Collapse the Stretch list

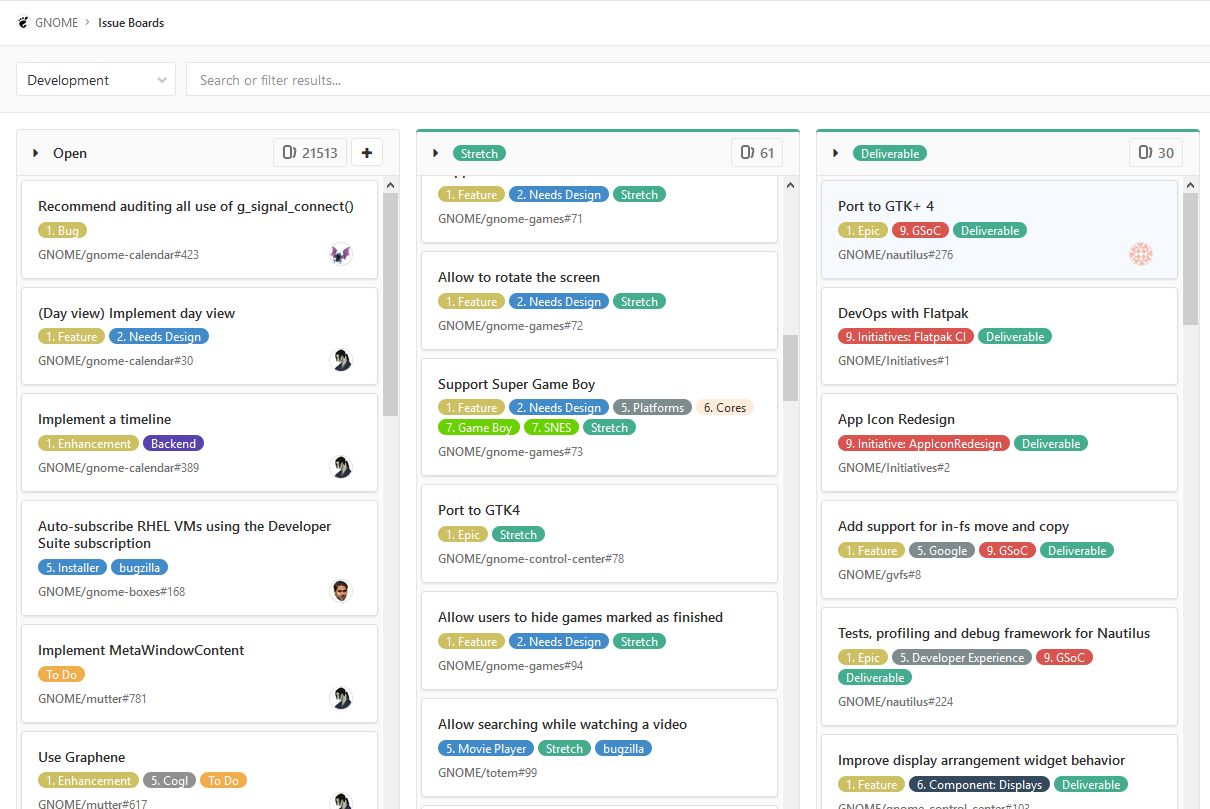point(436,153)
